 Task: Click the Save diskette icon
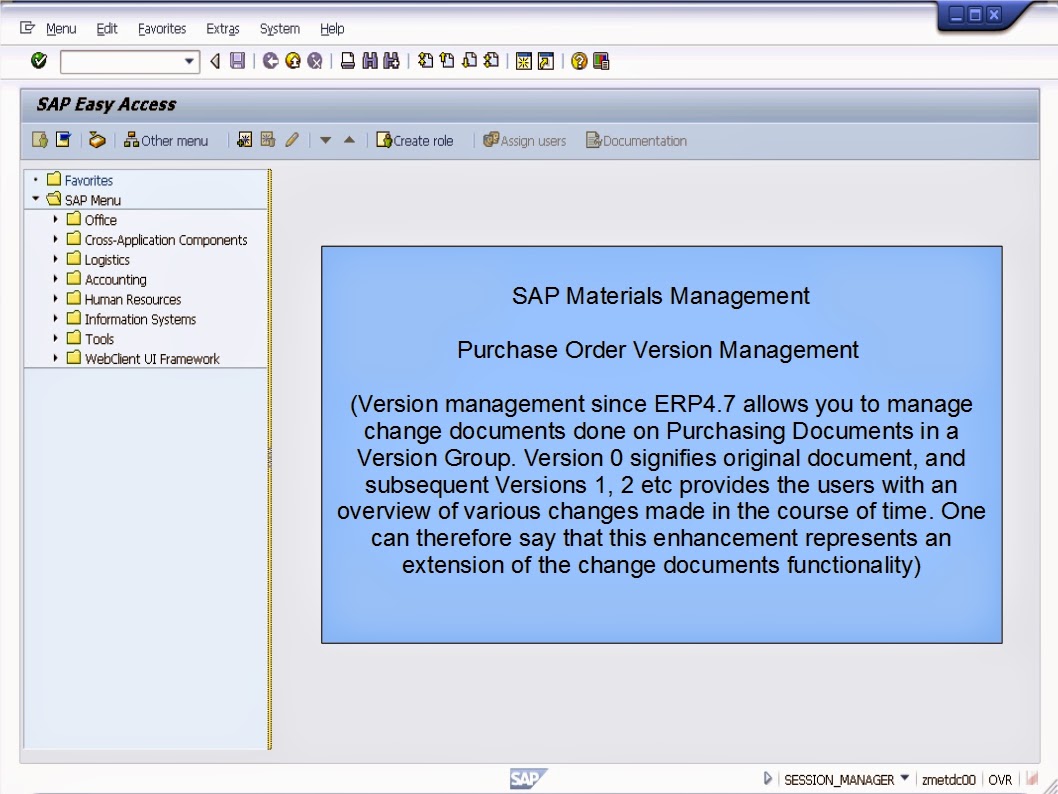tap(238, 61)
